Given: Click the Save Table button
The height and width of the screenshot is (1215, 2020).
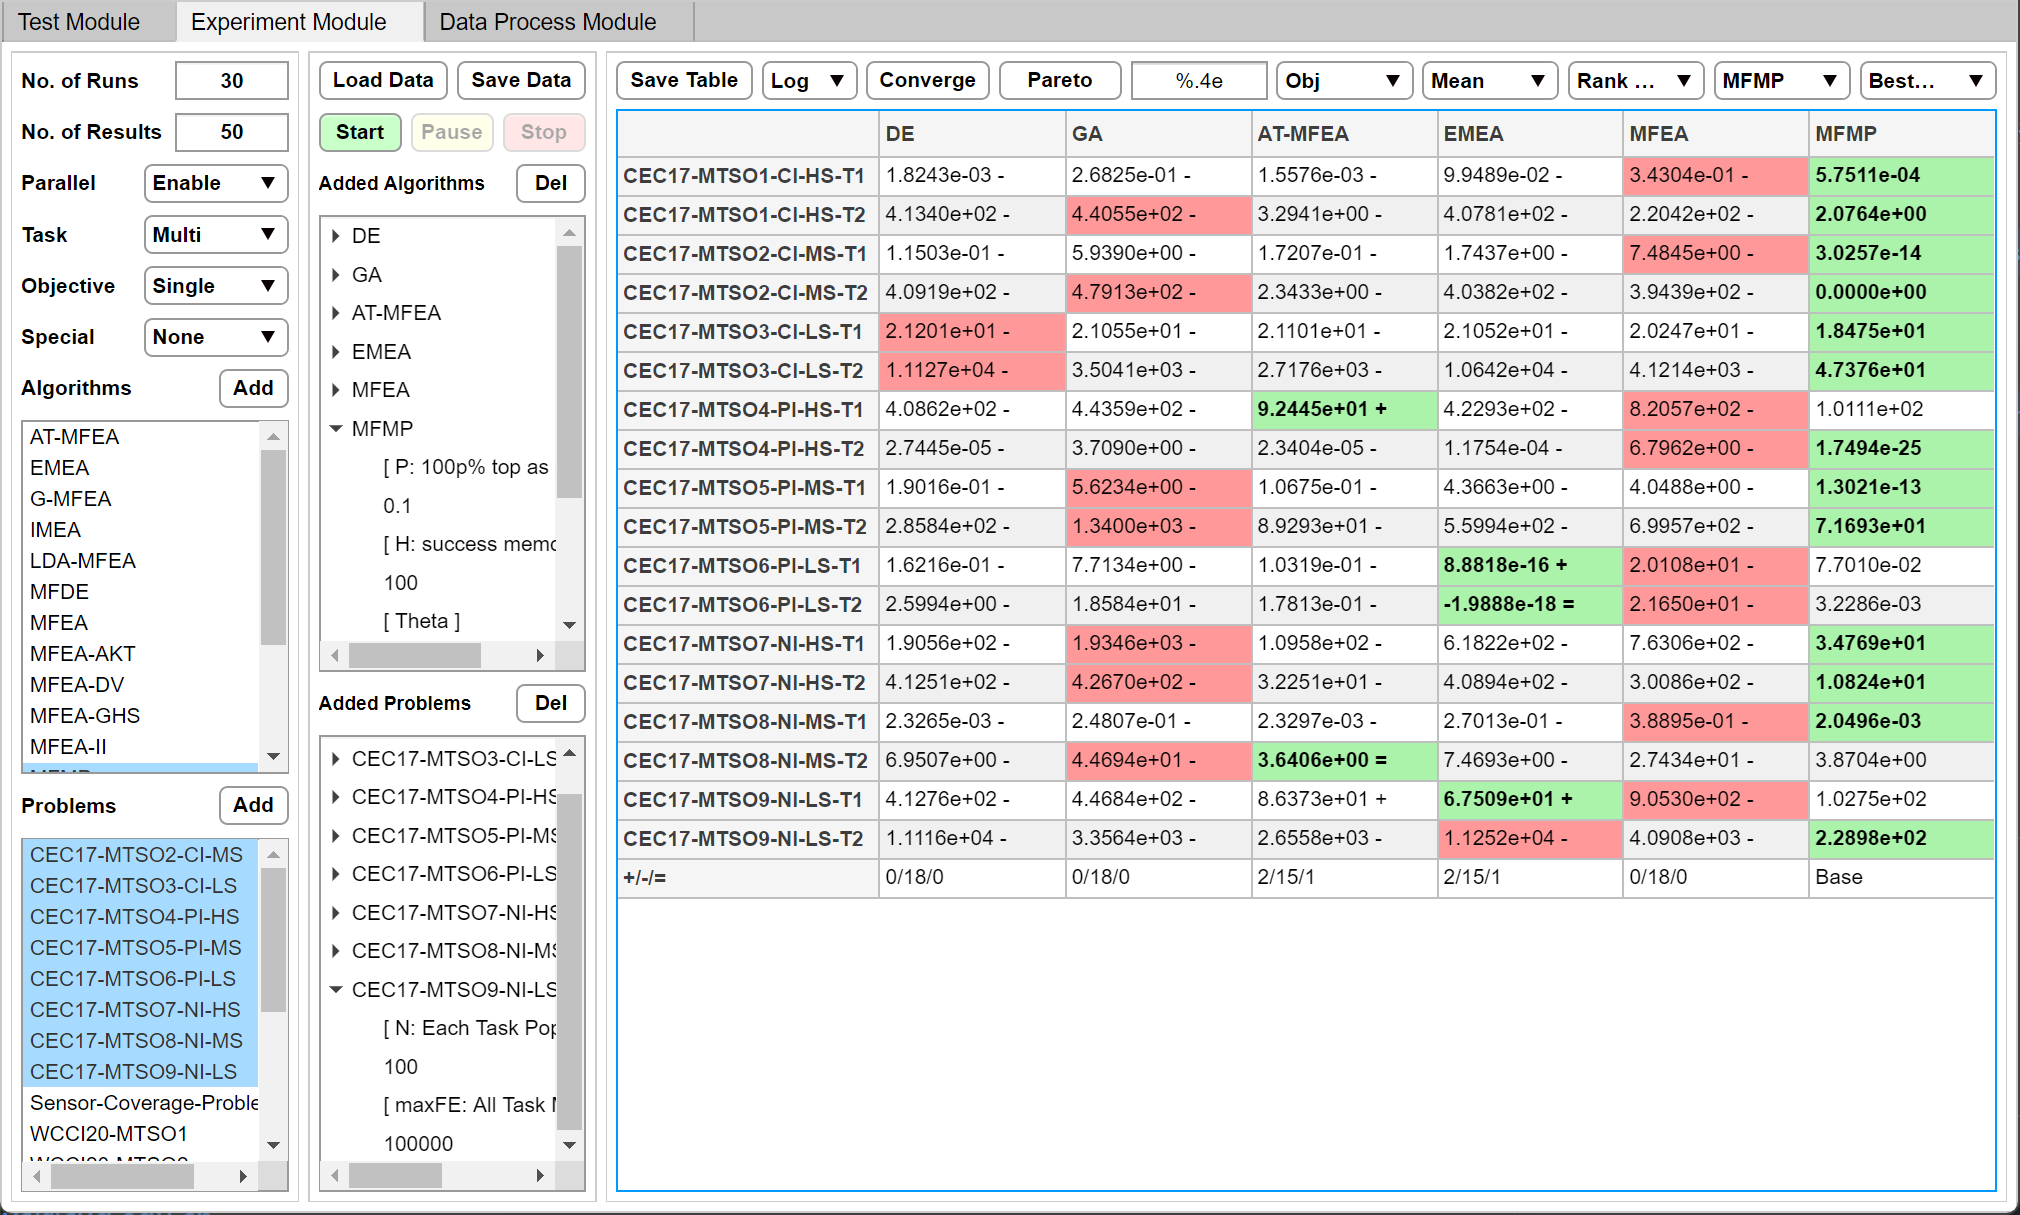Looking at the screenshot, I should [x=684, y=80].
